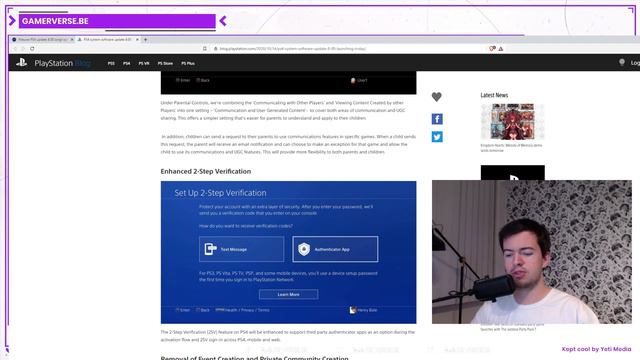Share the article on Twitter
Screen dimensions: 640x360
click(437, 137)
